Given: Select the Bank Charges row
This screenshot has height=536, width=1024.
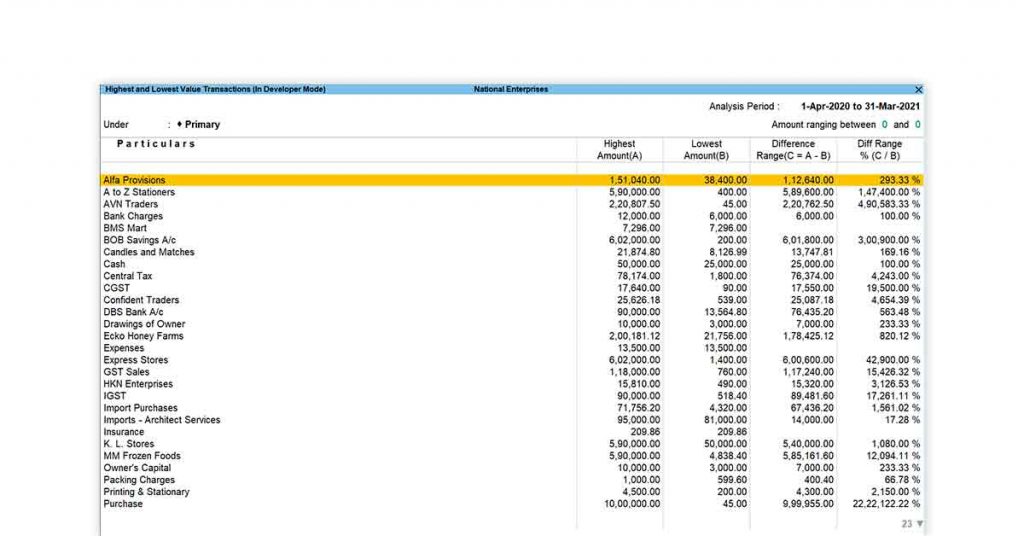Looking at the screenshot, I should point(133,216).
